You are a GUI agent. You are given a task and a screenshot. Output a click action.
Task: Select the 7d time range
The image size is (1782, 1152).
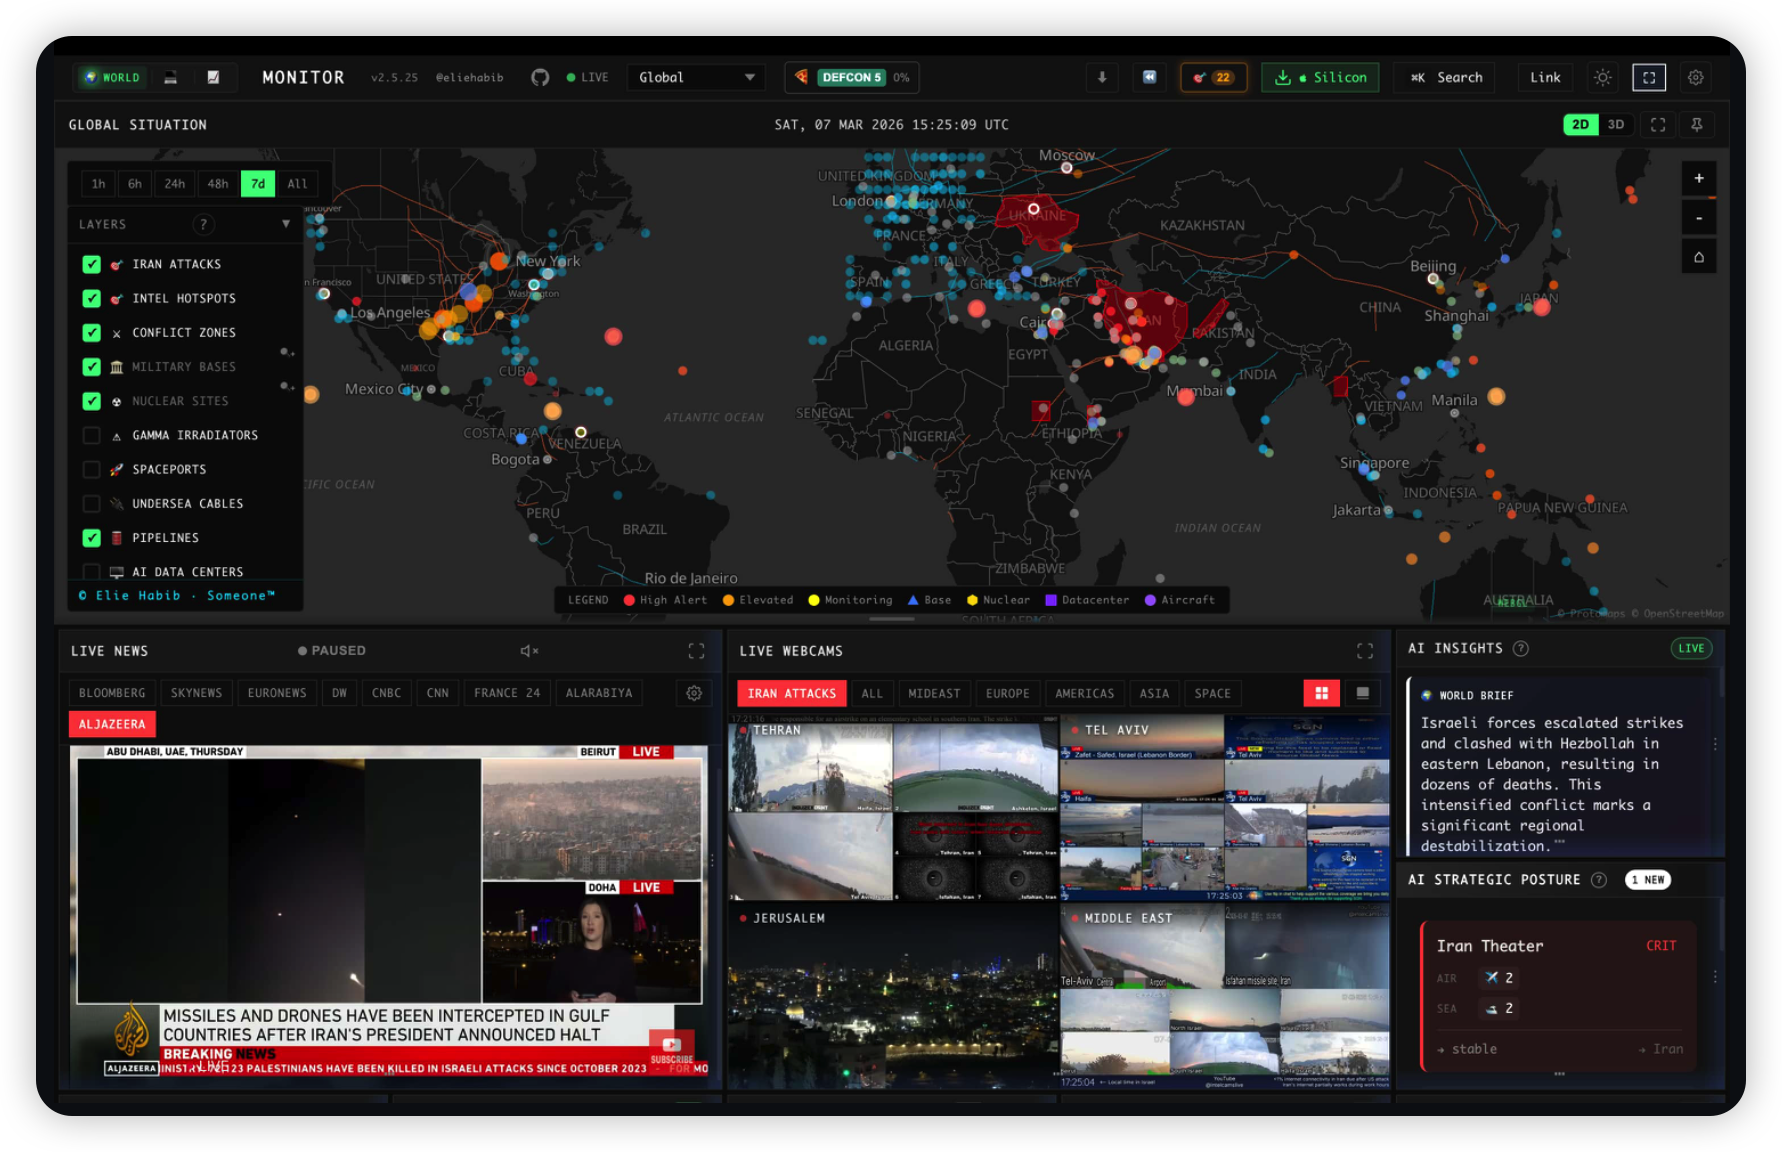pos(258,183)
